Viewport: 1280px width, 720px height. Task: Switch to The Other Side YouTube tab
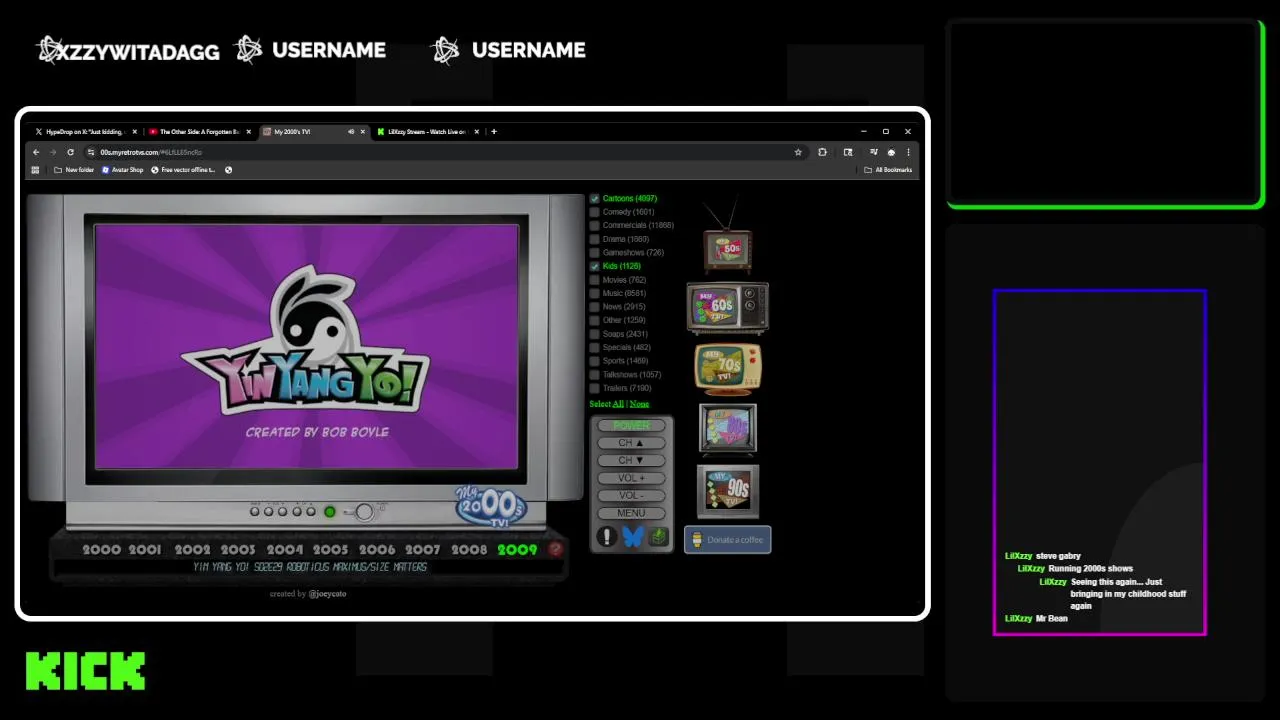[x=199, y=131]
